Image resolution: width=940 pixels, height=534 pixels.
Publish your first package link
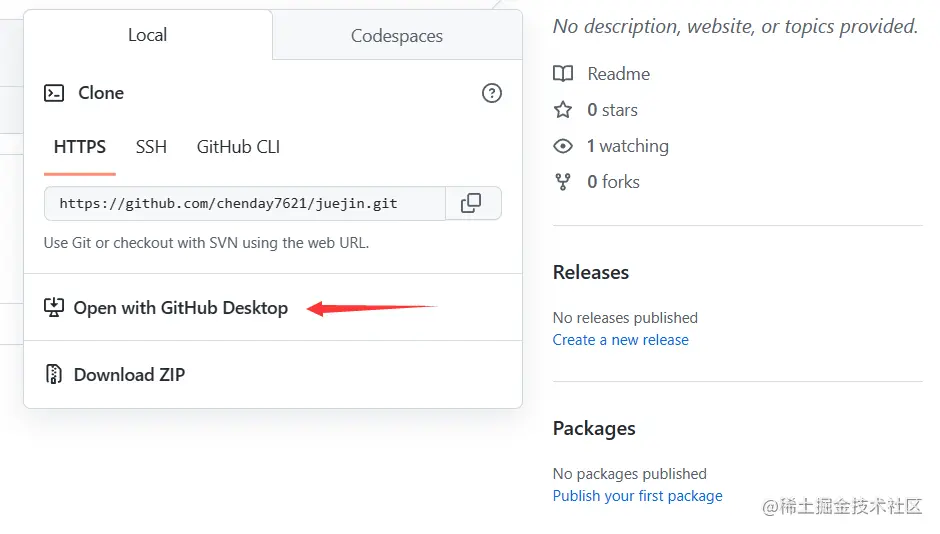click(637, 496)
